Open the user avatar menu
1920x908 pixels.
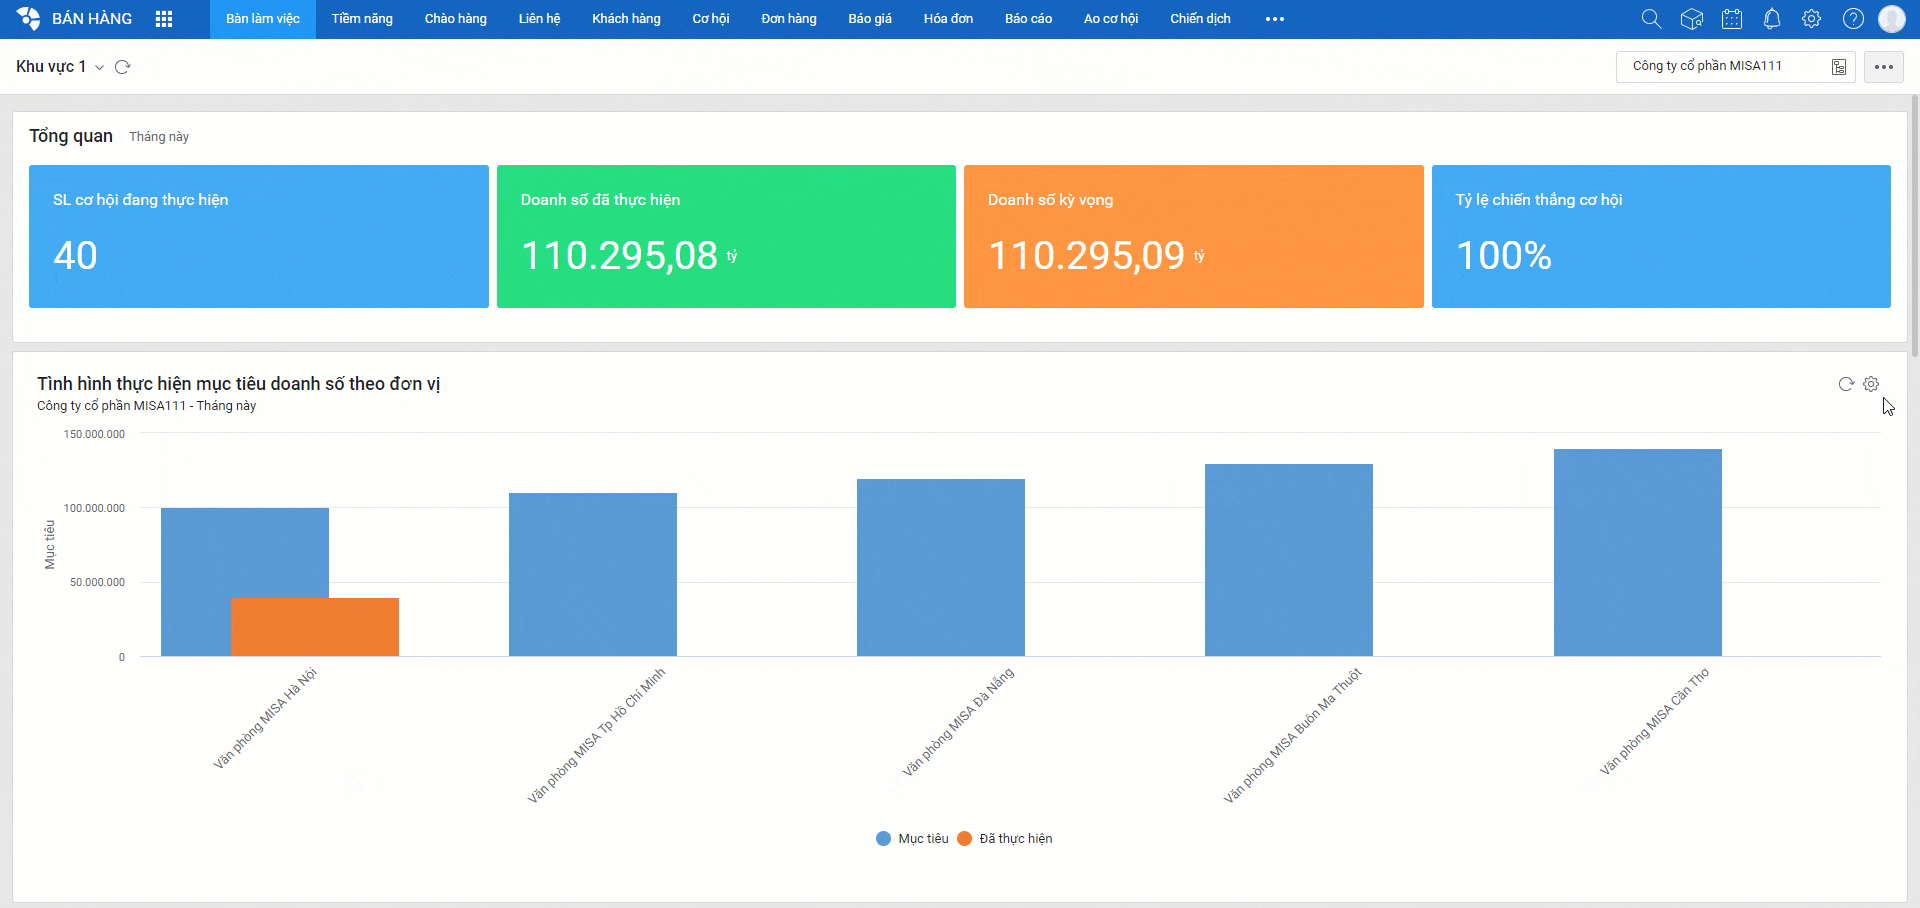[x=1892, y=19]
